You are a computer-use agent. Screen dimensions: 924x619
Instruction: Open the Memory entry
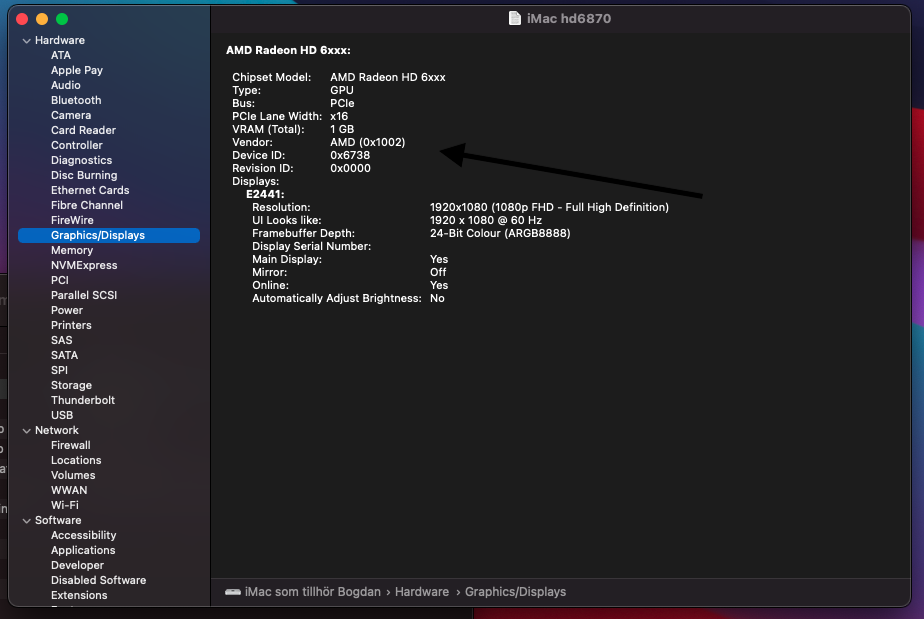[x=72, y=250]
